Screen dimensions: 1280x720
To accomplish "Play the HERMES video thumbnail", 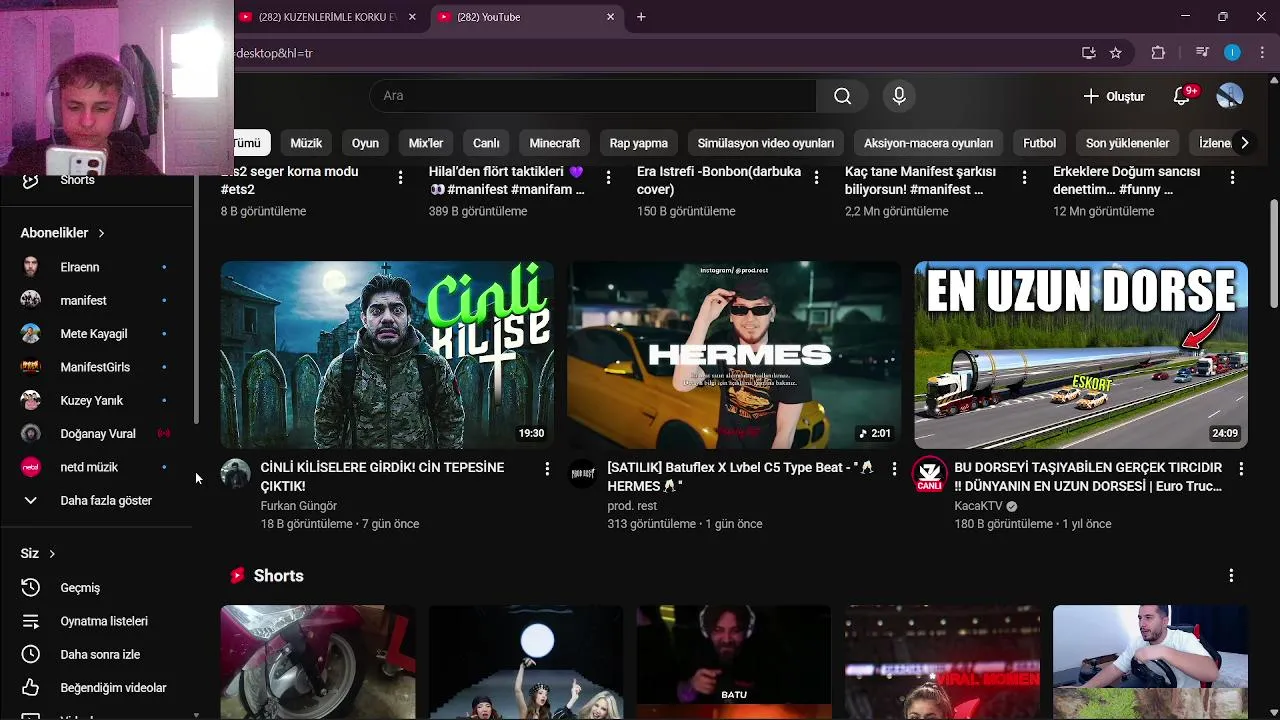I will point(734,355).
